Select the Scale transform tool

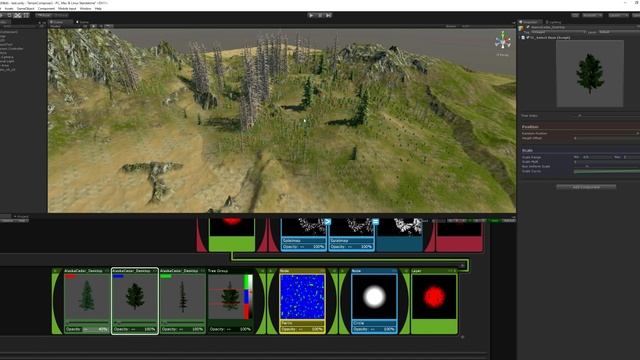pos(18,15)
